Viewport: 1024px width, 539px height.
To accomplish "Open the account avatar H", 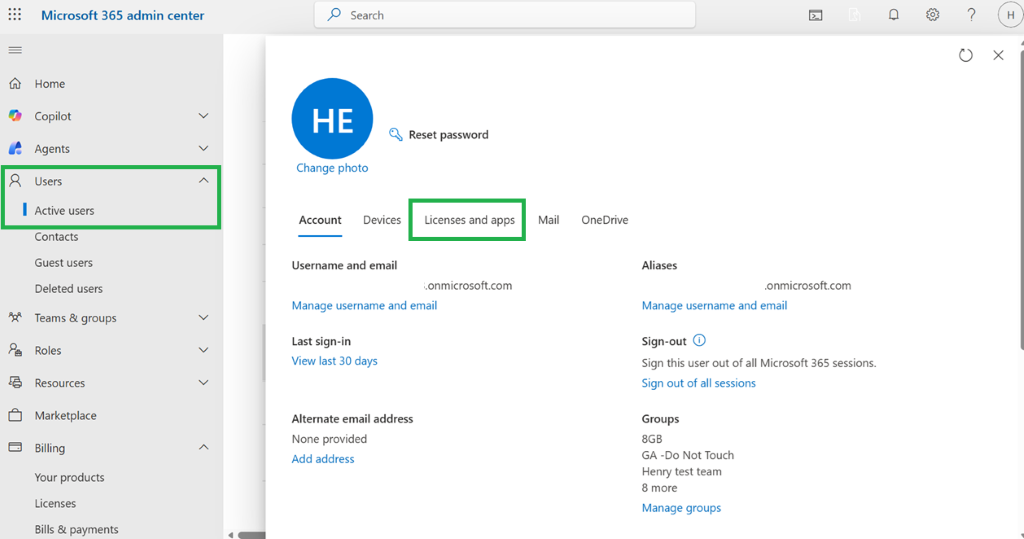I will click(1010, 15).
